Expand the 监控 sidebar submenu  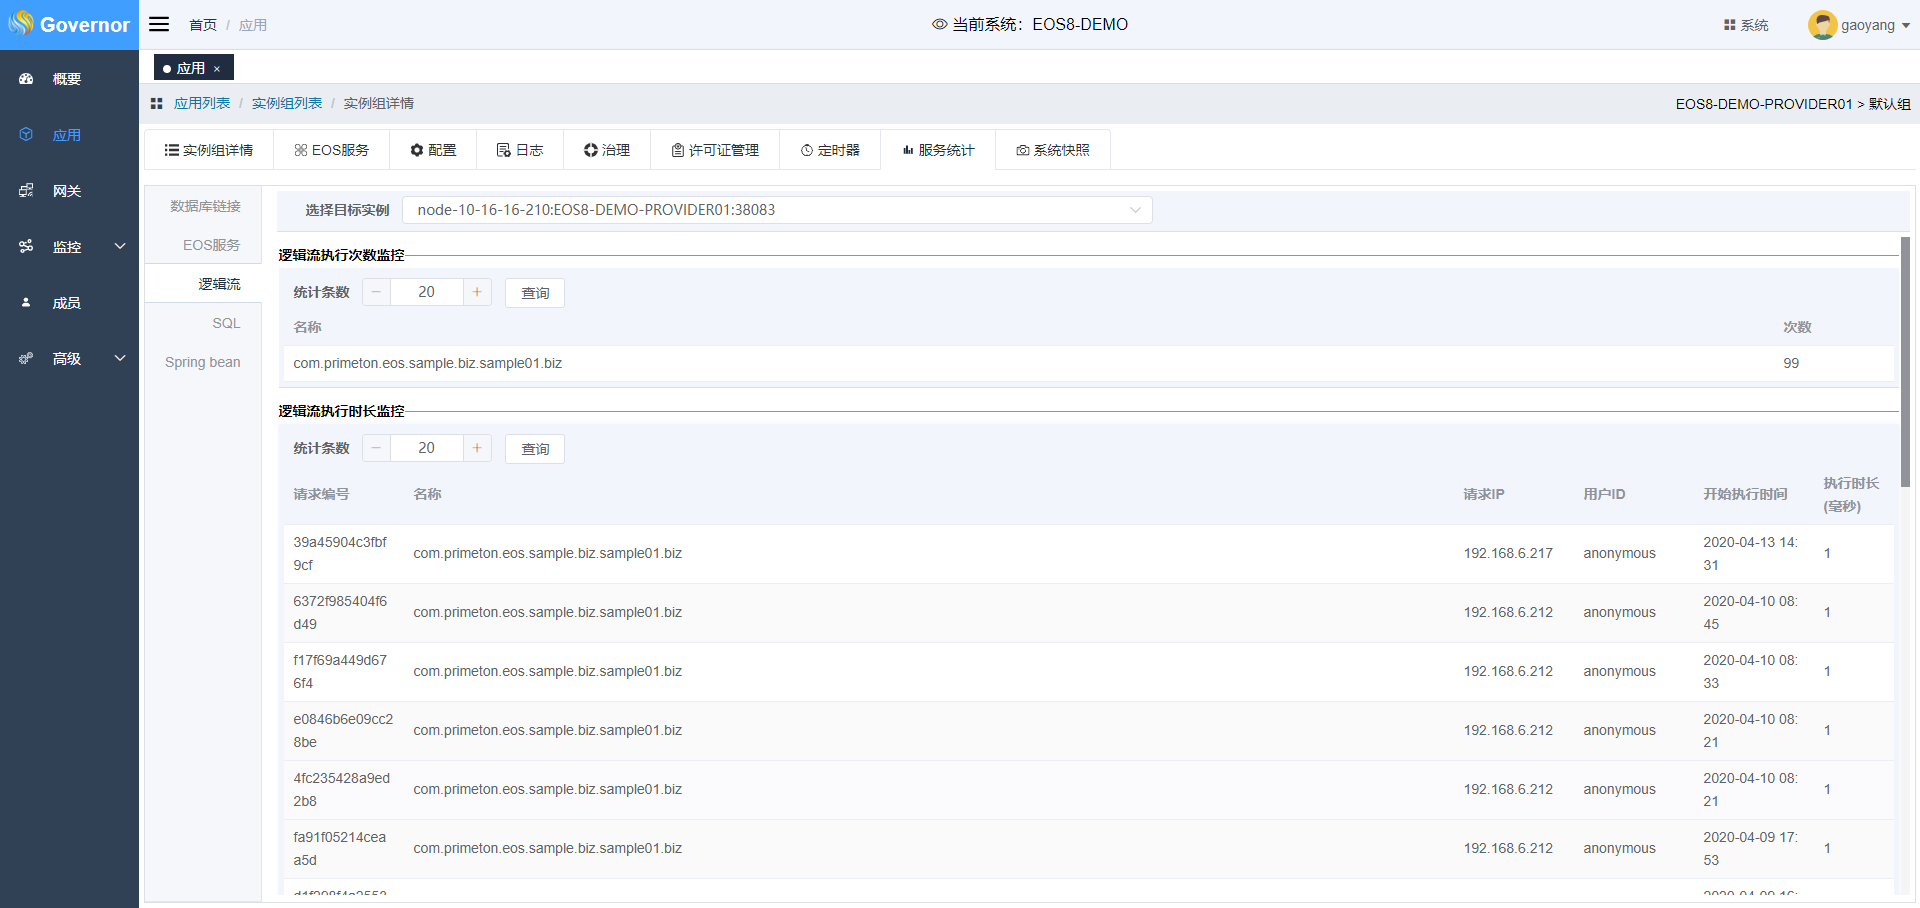[120, 246]
